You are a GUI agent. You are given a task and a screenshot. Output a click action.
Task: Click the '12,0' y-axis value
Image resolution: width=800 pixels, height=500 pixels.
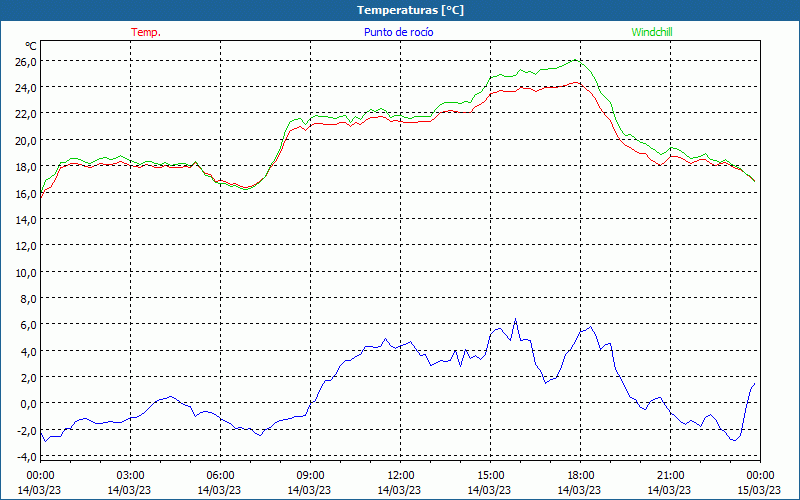(x=27, y=246)
